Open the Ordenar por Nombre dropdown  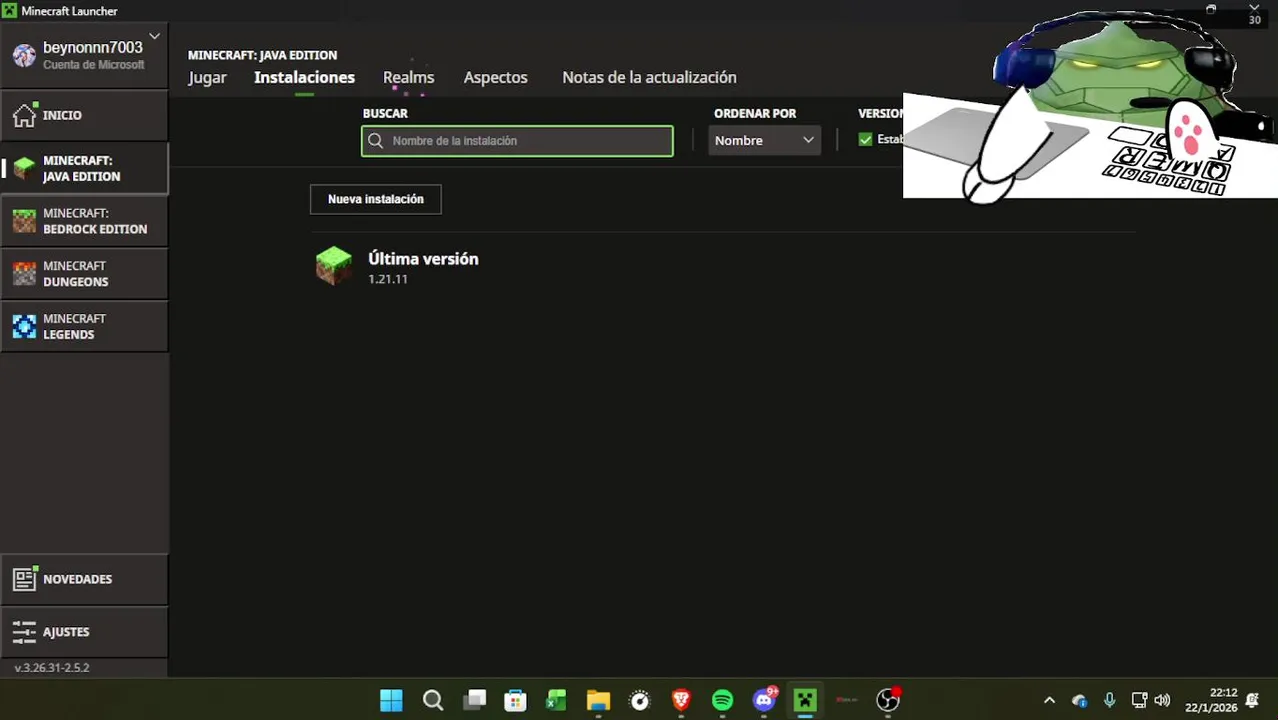tap(764, 141)
